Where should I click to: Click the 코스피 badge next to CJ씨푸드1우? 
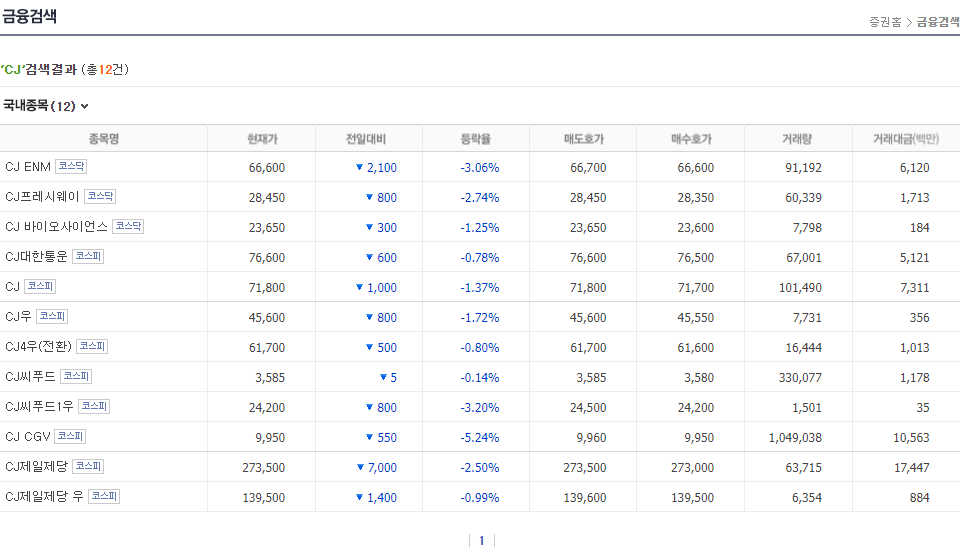point(94,406)
